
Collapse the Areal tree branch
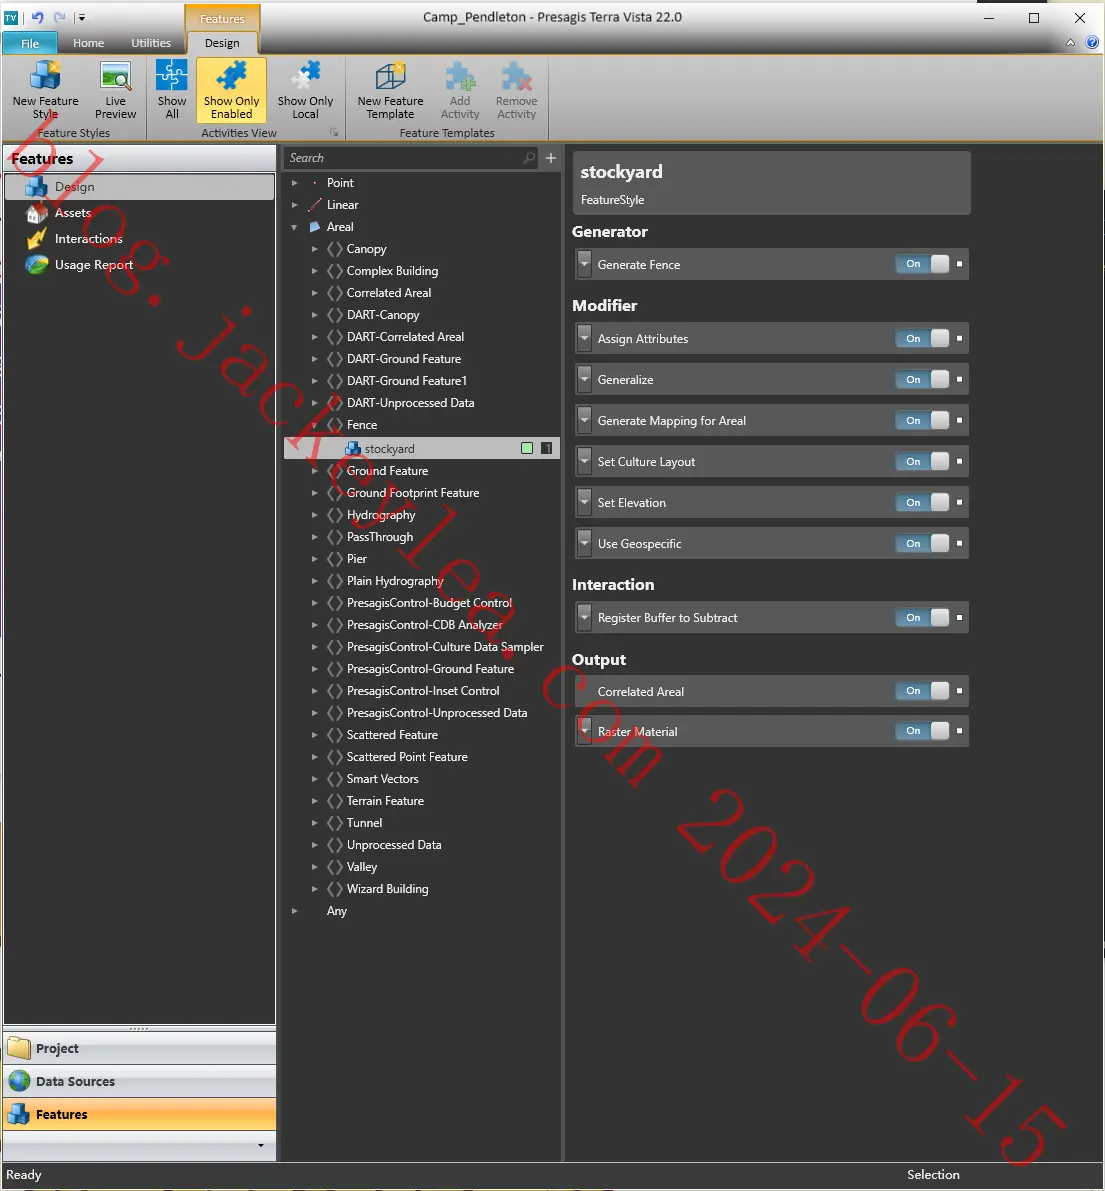tap(295, 227)
